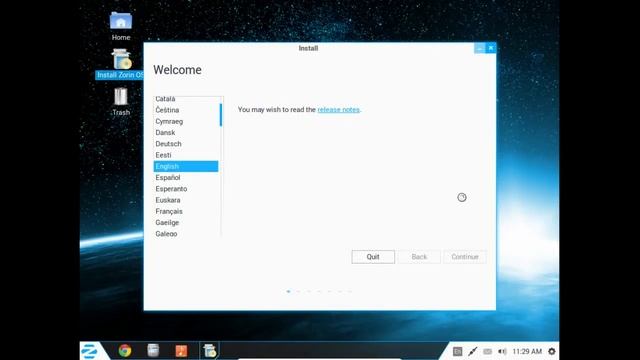Open the Trash desktop icon
Viewport: 640px width, 360px height.
[121, 102]
